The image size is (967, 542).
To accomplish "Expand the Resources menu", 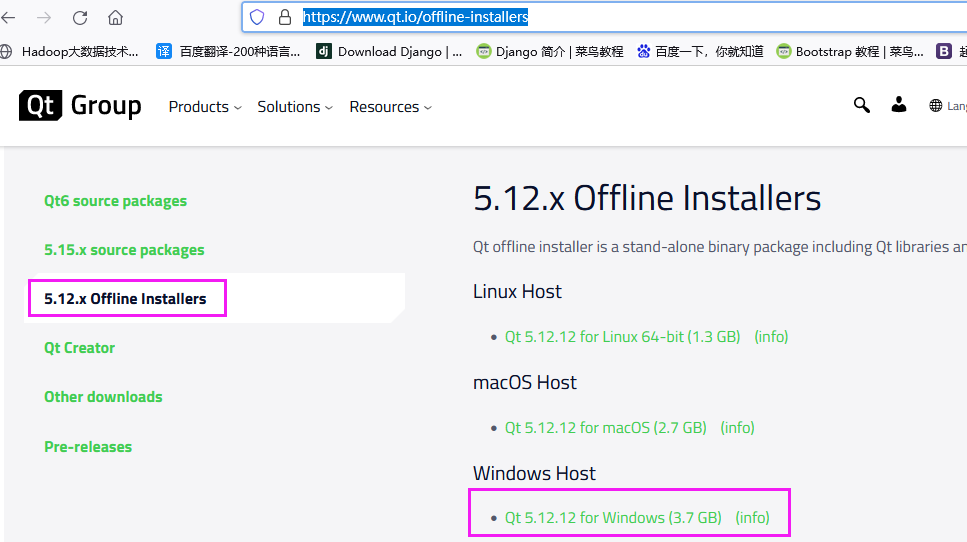I will tap(390, 107).
